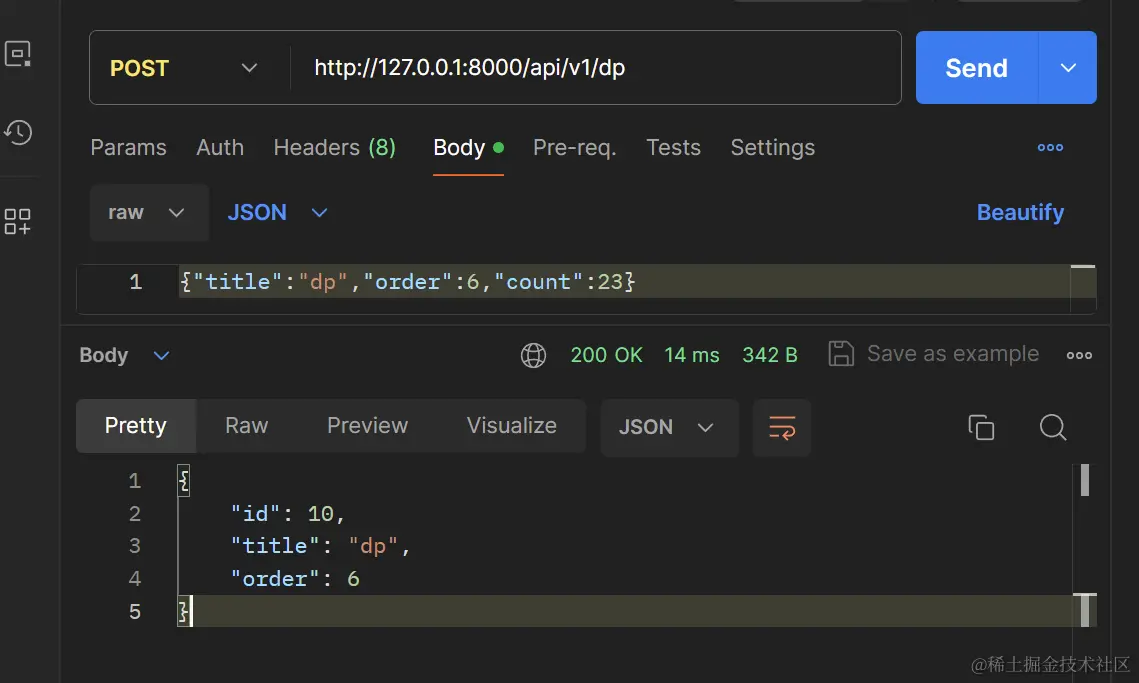Switch to the Params tab
Image resolution: width=1139 pixels, height=683 pixels.
129,147
